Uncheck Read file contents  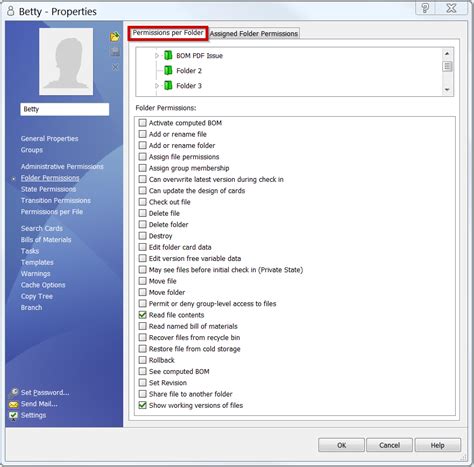coord(143,315)
